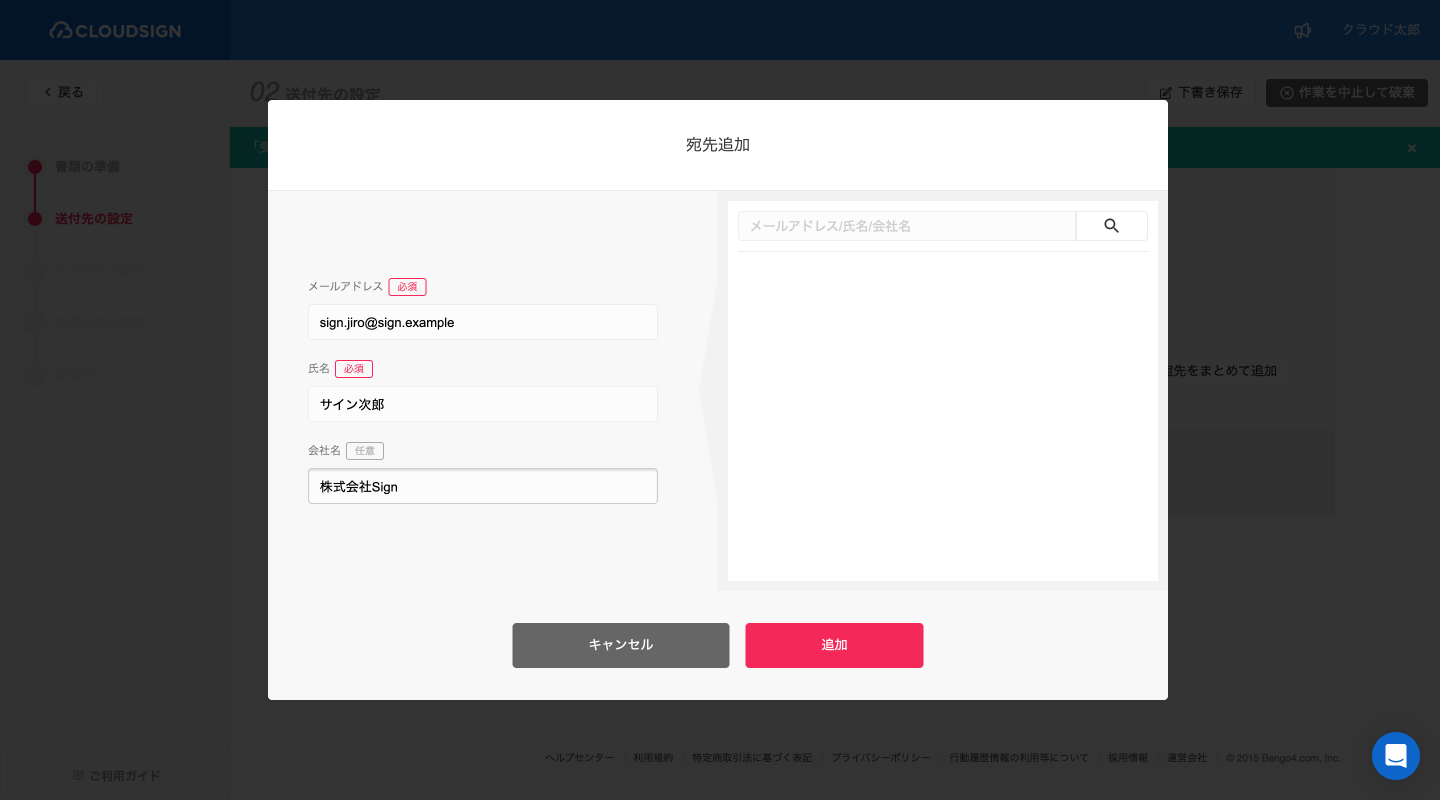1440x800 pixels.
Task: Click the 氏名 field with サイン次郎
Action: 482,404
